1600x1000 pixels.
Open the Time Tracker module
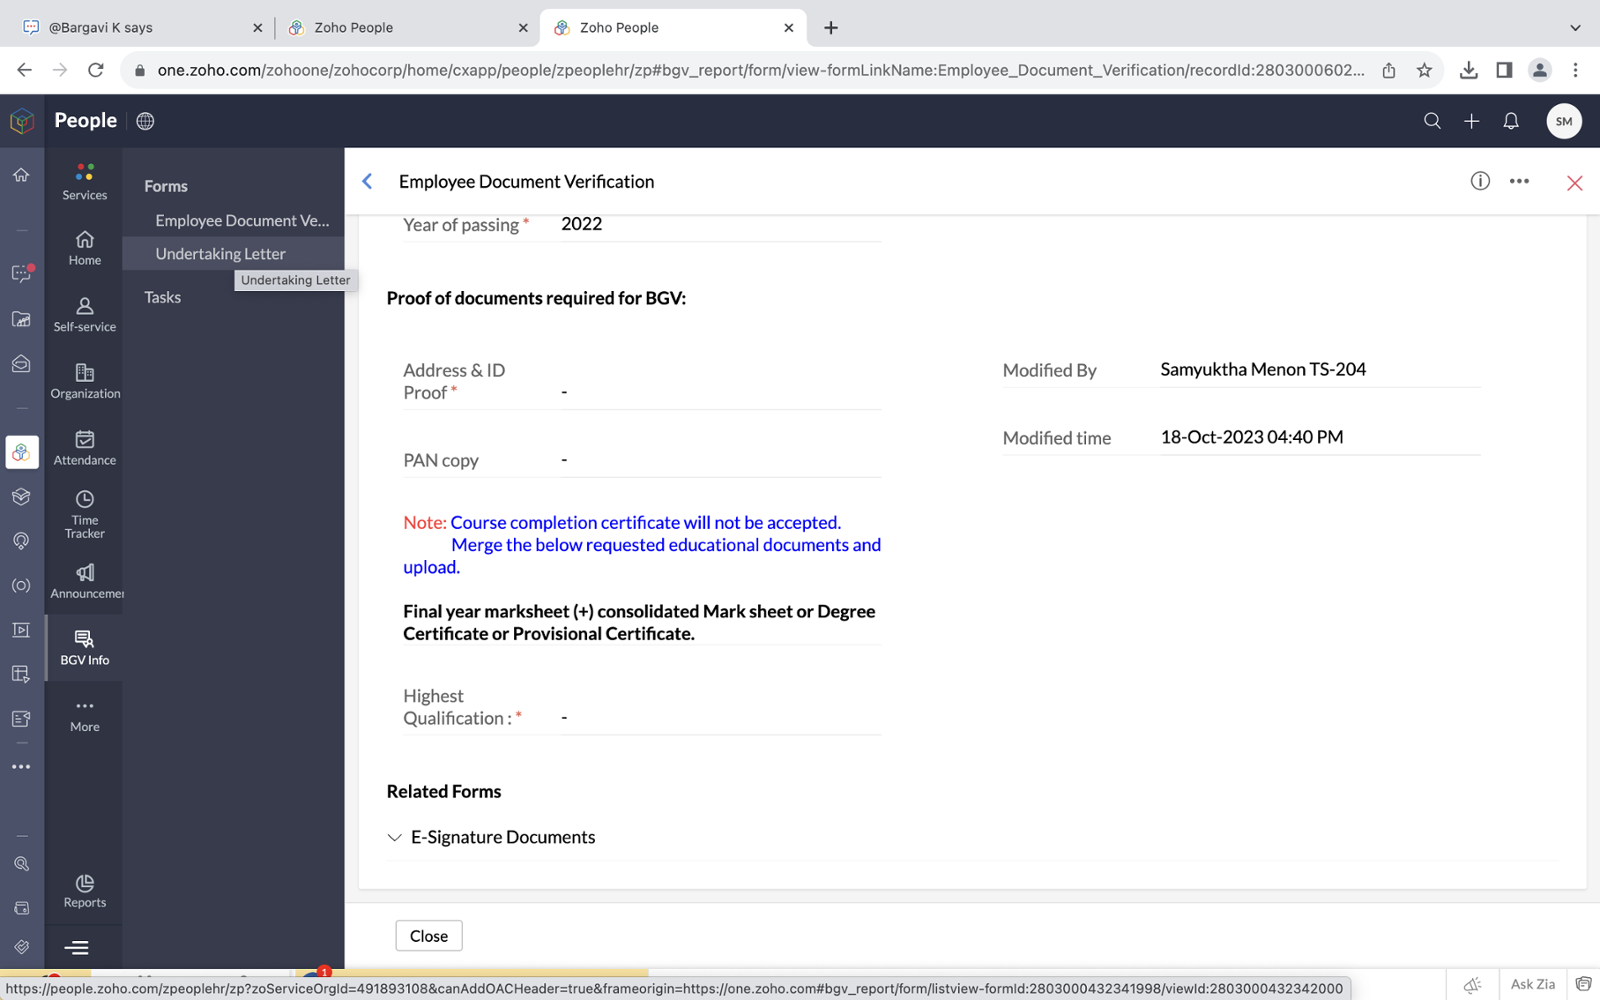click(84, 513)
